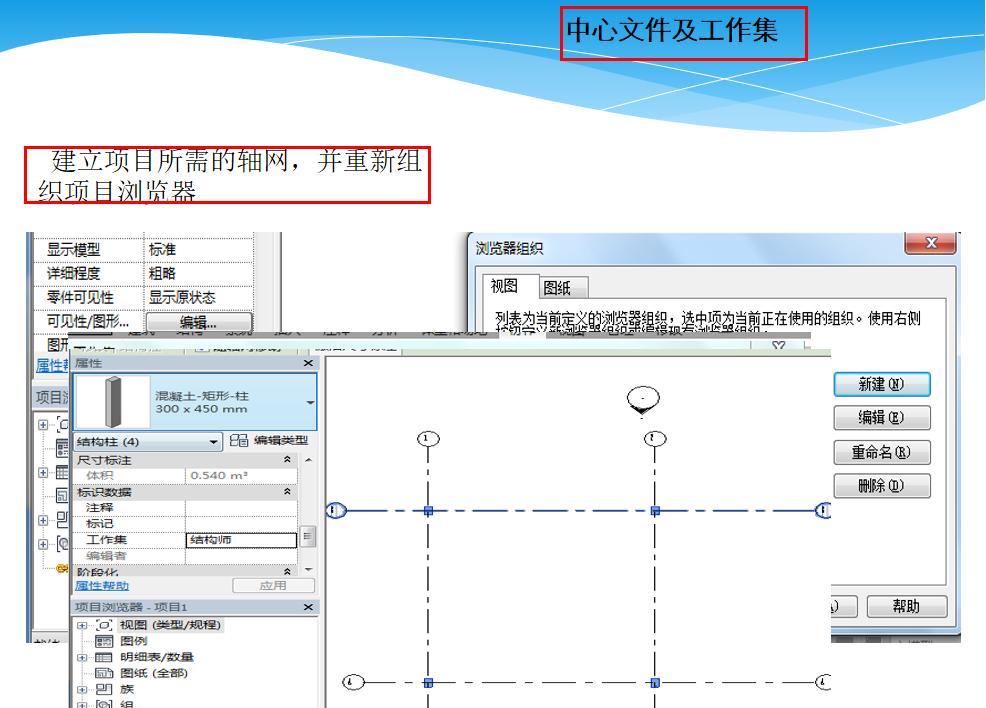Click the 编辑类型 (Edit Type) icon
This screenshot has width=986, height=708.
(240, 441)
